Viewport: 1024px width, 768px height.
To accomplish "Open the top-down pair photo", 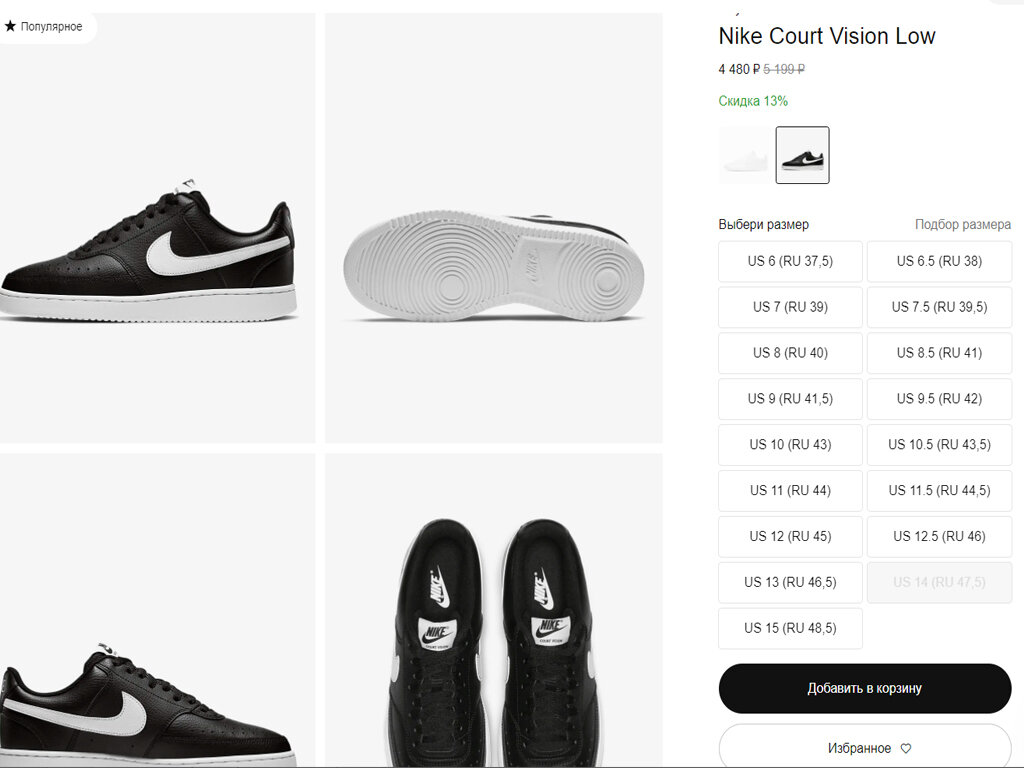I will coord(494,620).
